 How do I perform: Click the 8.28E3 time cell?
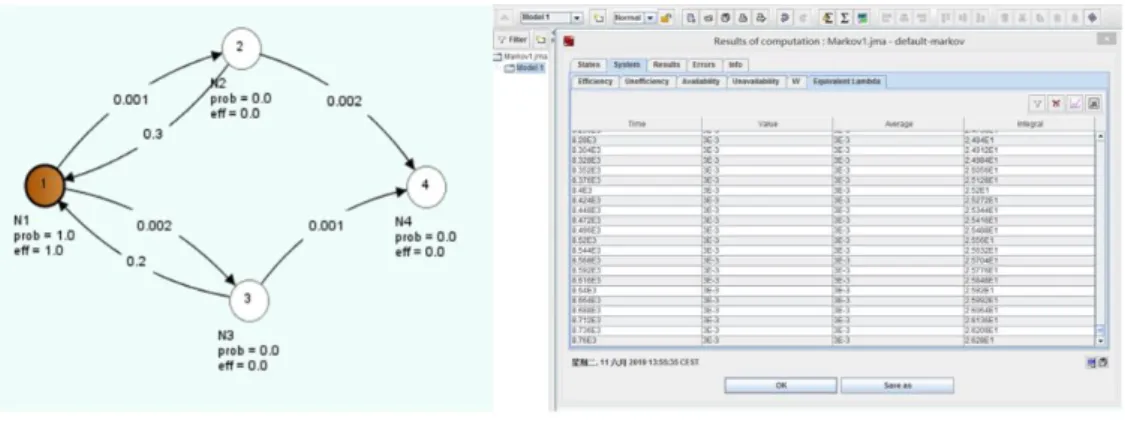pos(636,141)
